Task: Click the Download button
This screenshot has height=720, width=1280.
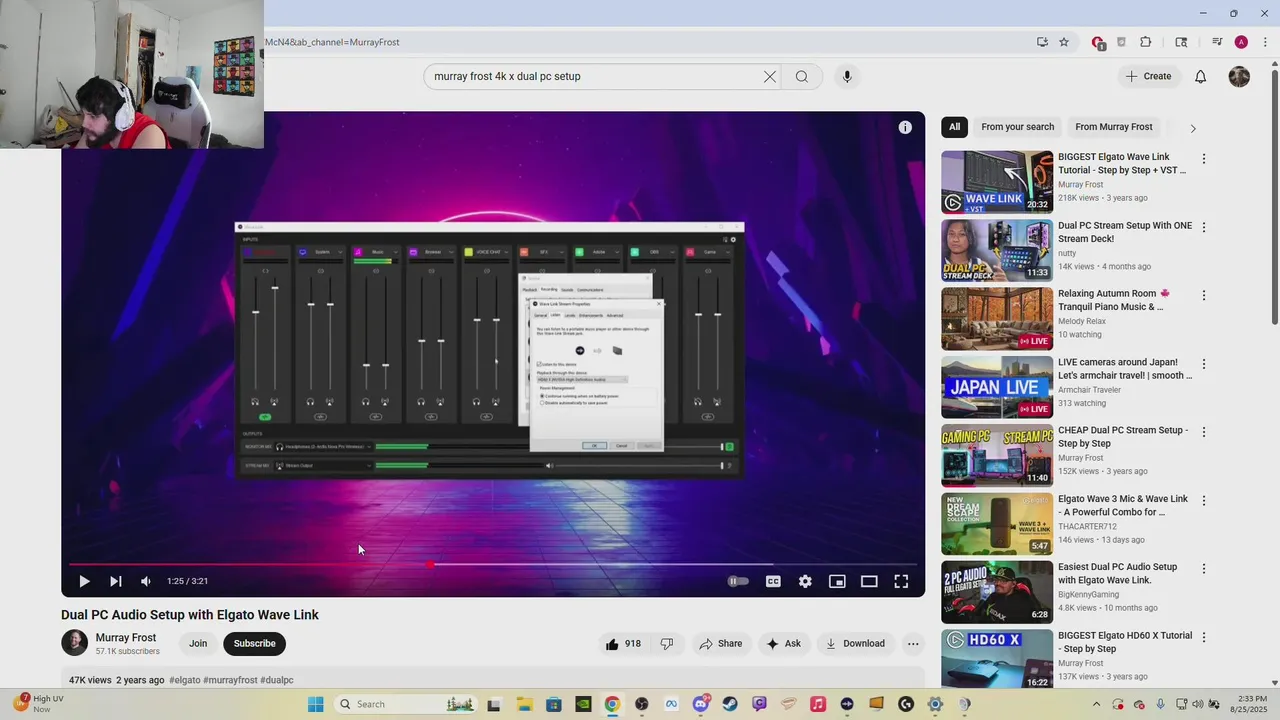Action: click(855, 644)
